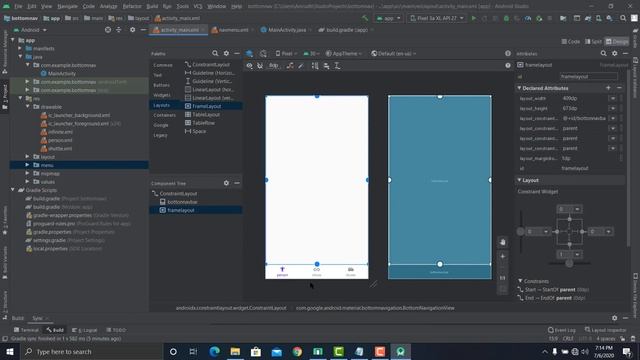Collapse the Declared Attributes section

[x=519, y=88]
